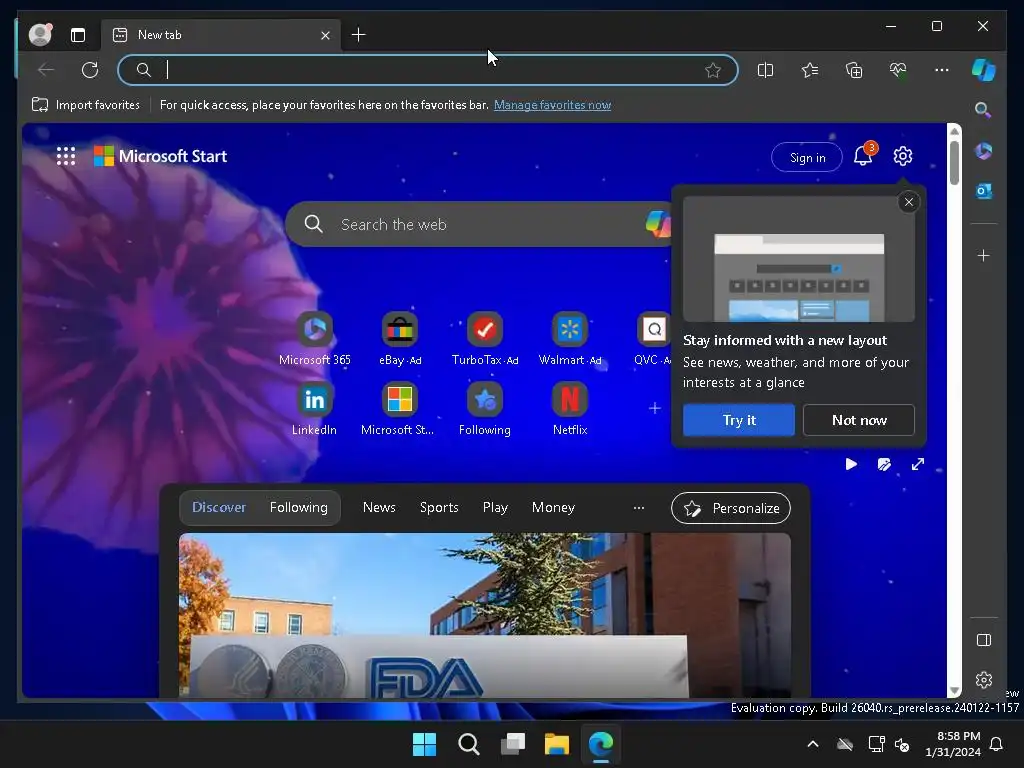Image resolution: width=1024 pixels, height=768 pixels.
Task: Select the Play tab
Action: point(495,507)
